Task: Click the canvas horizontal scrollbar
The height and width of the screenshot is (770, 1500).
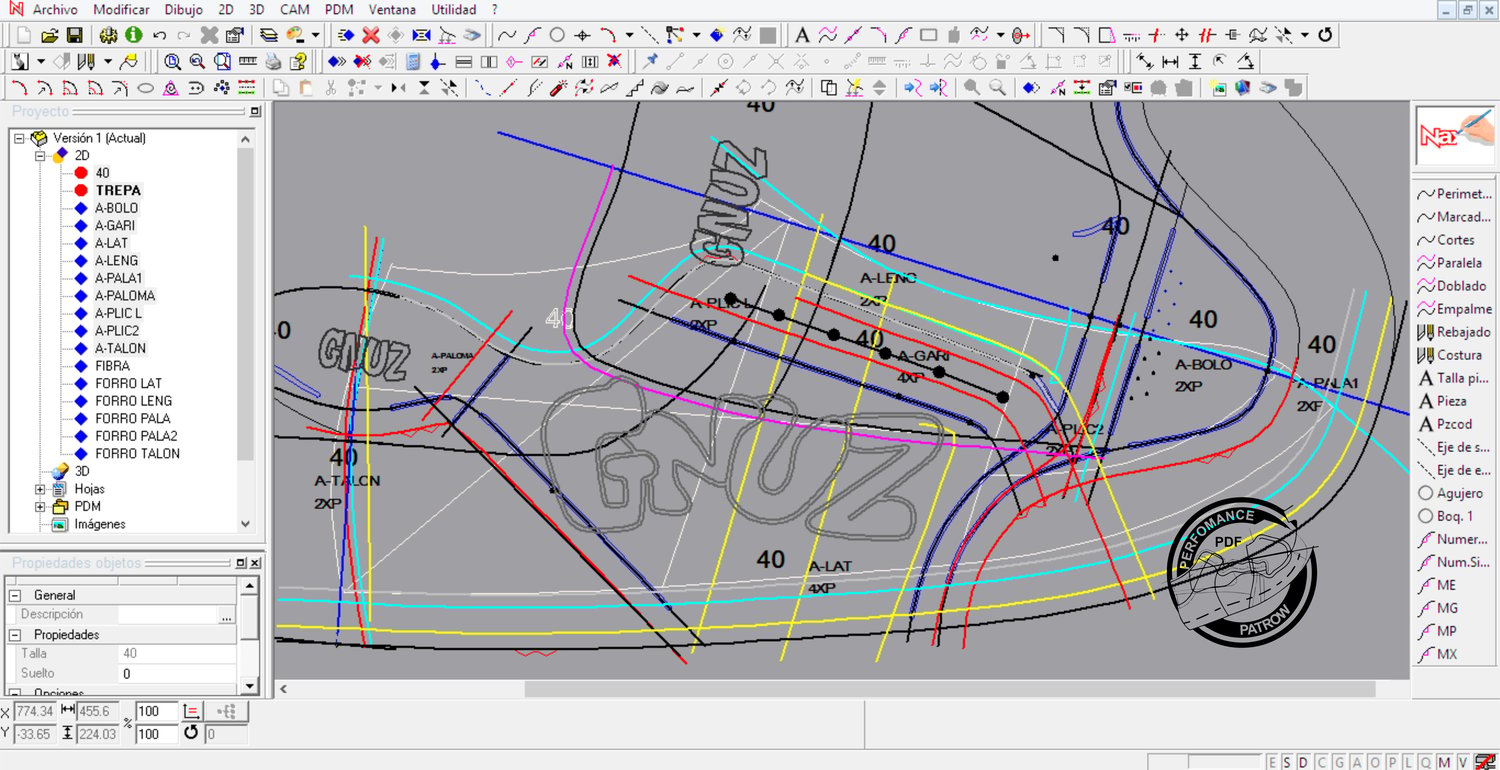Action: (x=950, y=689)
